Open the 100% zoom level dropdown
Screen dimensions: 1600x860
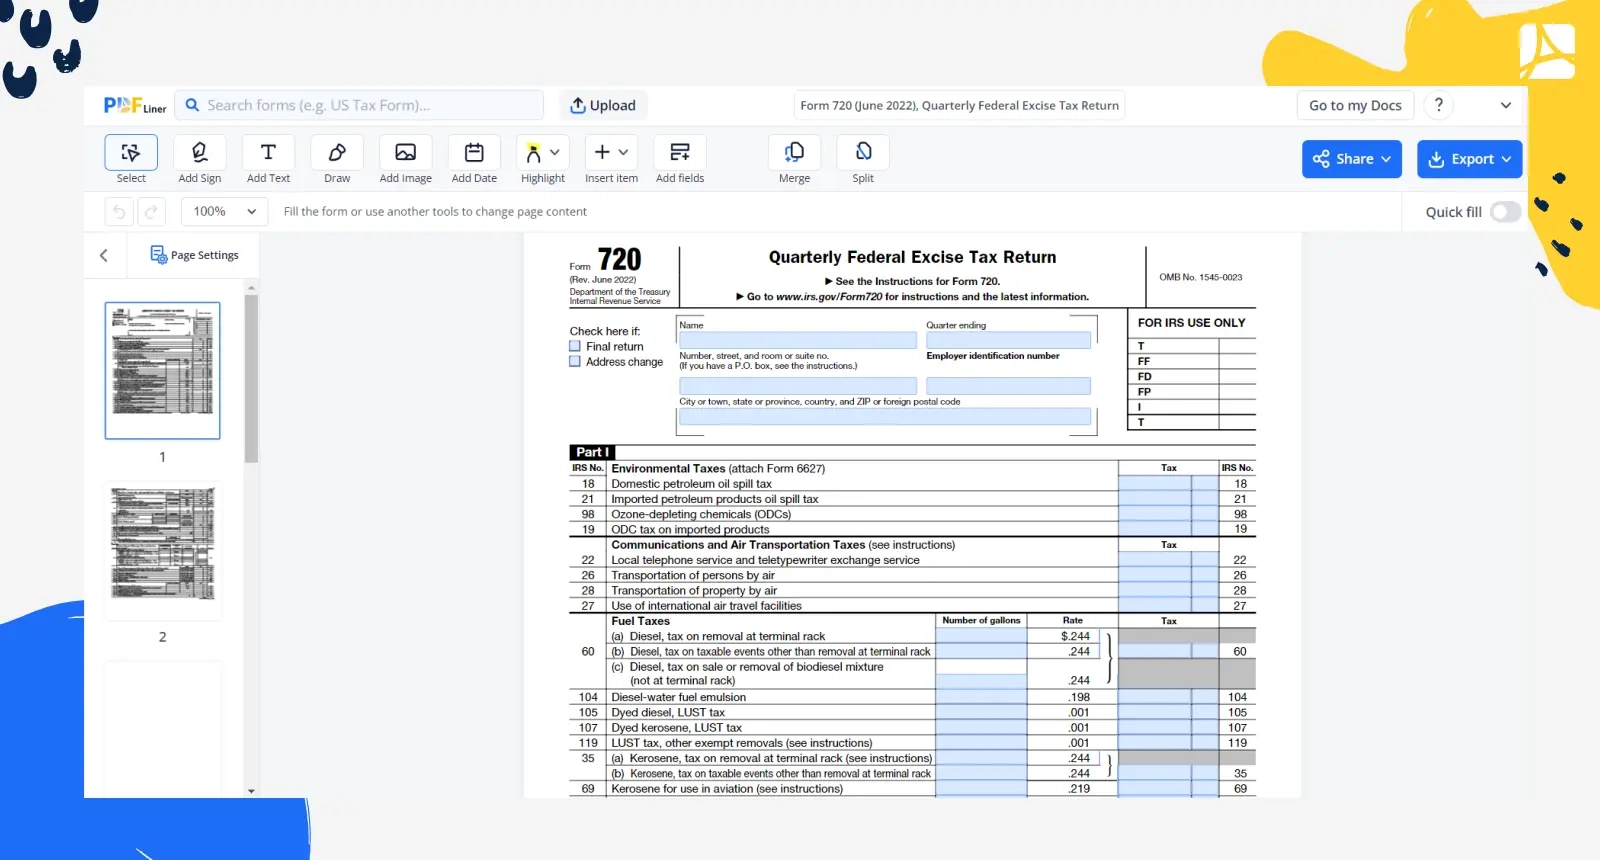pos(225,211)
